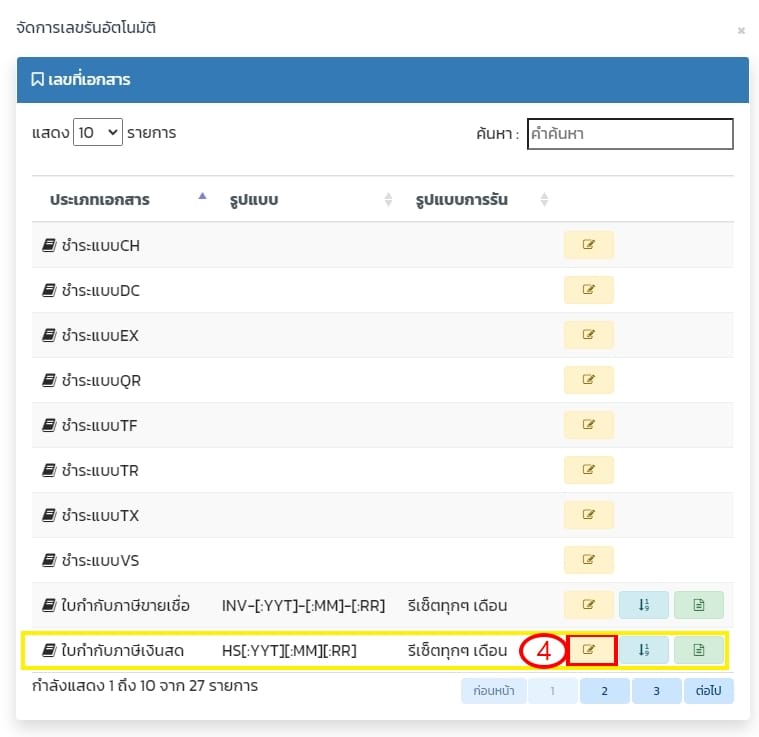759x737 pixels.
Task: Sort by รูปแบบการรัน column
Action: [x=461, y=199]
